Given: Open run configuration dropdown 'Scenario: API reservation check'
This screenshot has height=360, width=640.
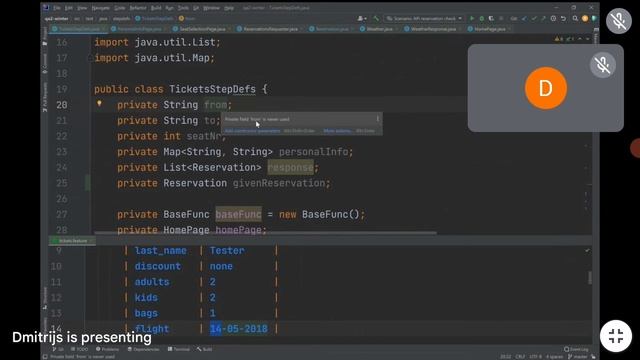Looking at the screenshot, I should [424, 18].
